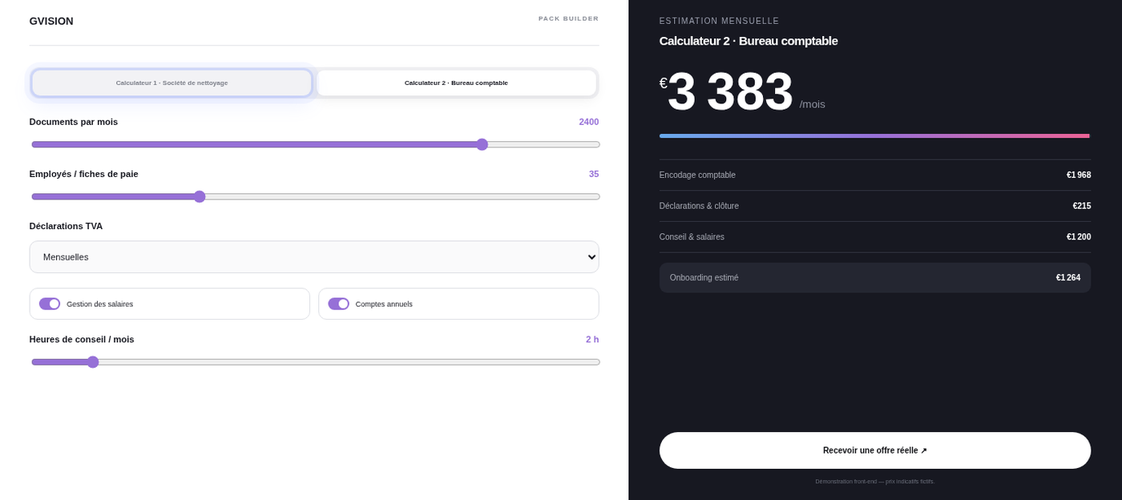
Task: Click the Documents par mois slider handle
Action: [482, 144]
